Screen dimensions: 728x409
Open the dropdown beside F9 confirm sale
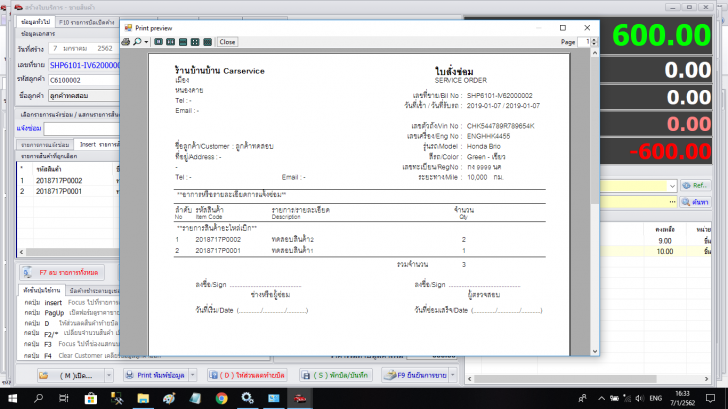click(x=453, y=375)
